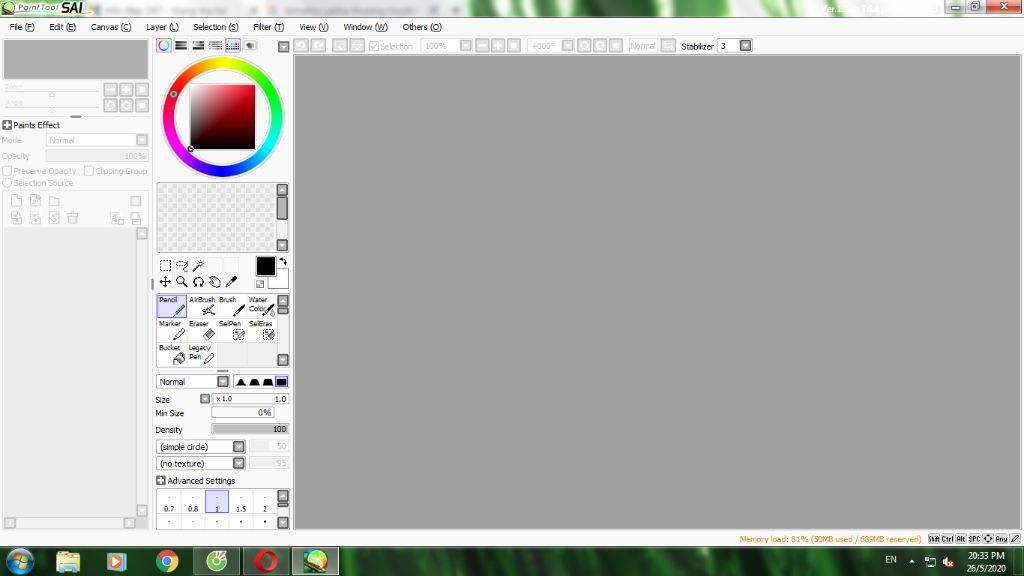The height and width of the screenshot is (576, 1024).
Task: Show the color mixer panel
Action: pyautogui.click(x=215, y=45)
